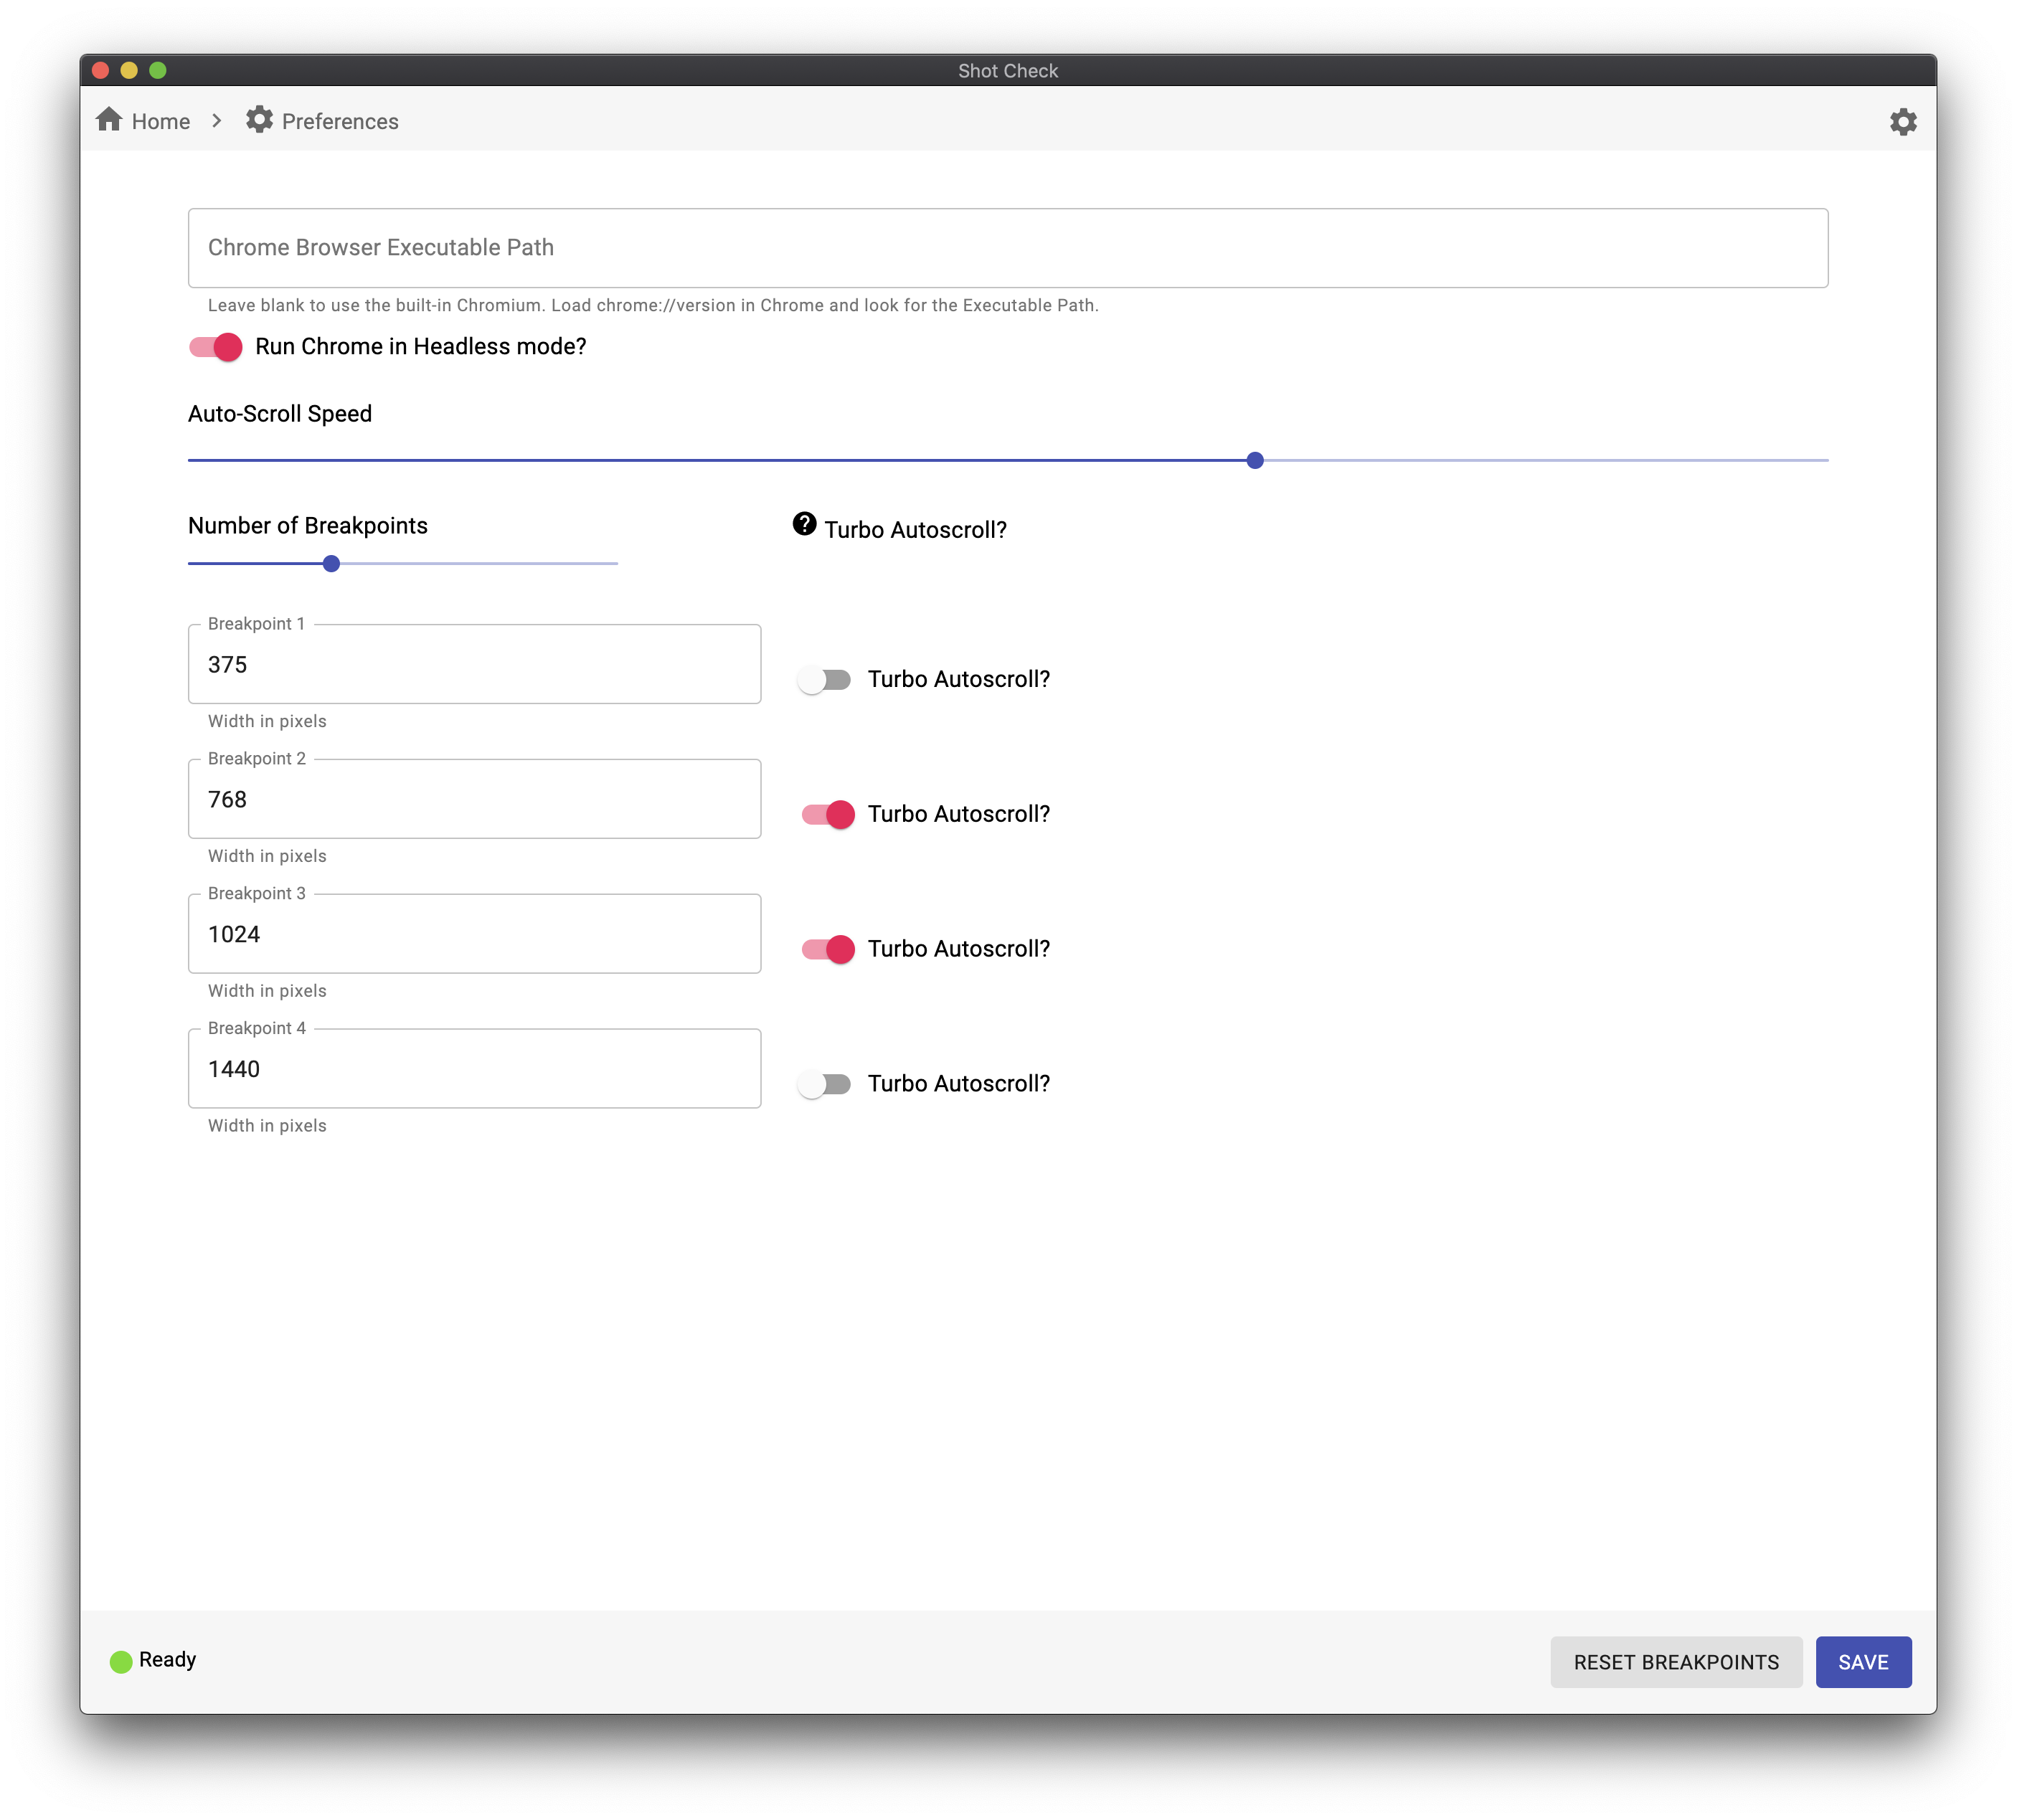Click the 'Ready' status text
This screenshot has height=1820, width=2017.
(x=167, y=1660)
